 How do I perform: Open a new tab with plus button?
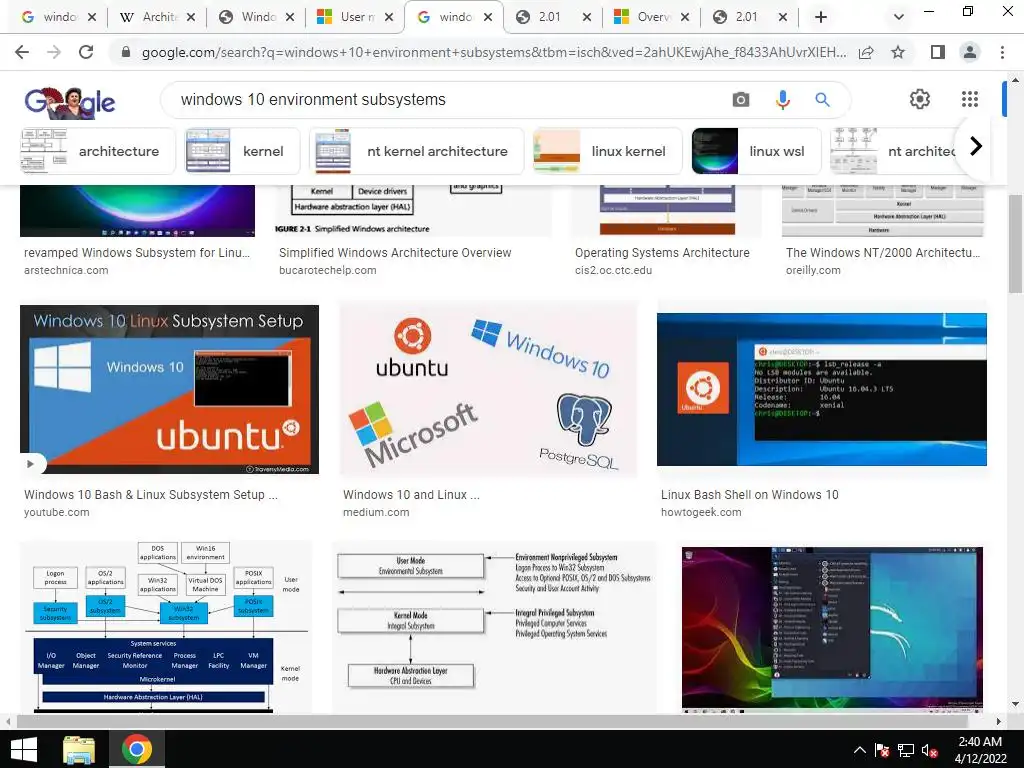(821, 17)
